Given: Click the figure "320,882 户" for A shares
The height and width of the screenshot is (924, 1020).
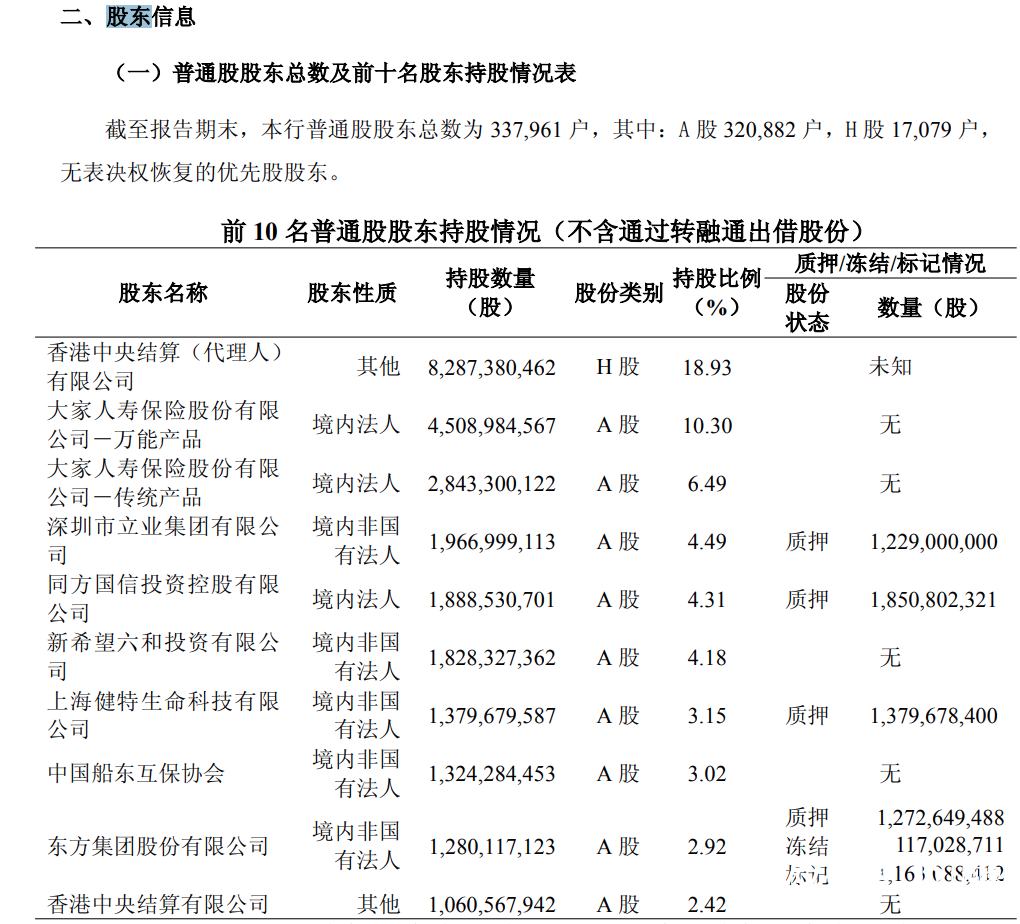Looking at the screenshot, I should [772, 129].
